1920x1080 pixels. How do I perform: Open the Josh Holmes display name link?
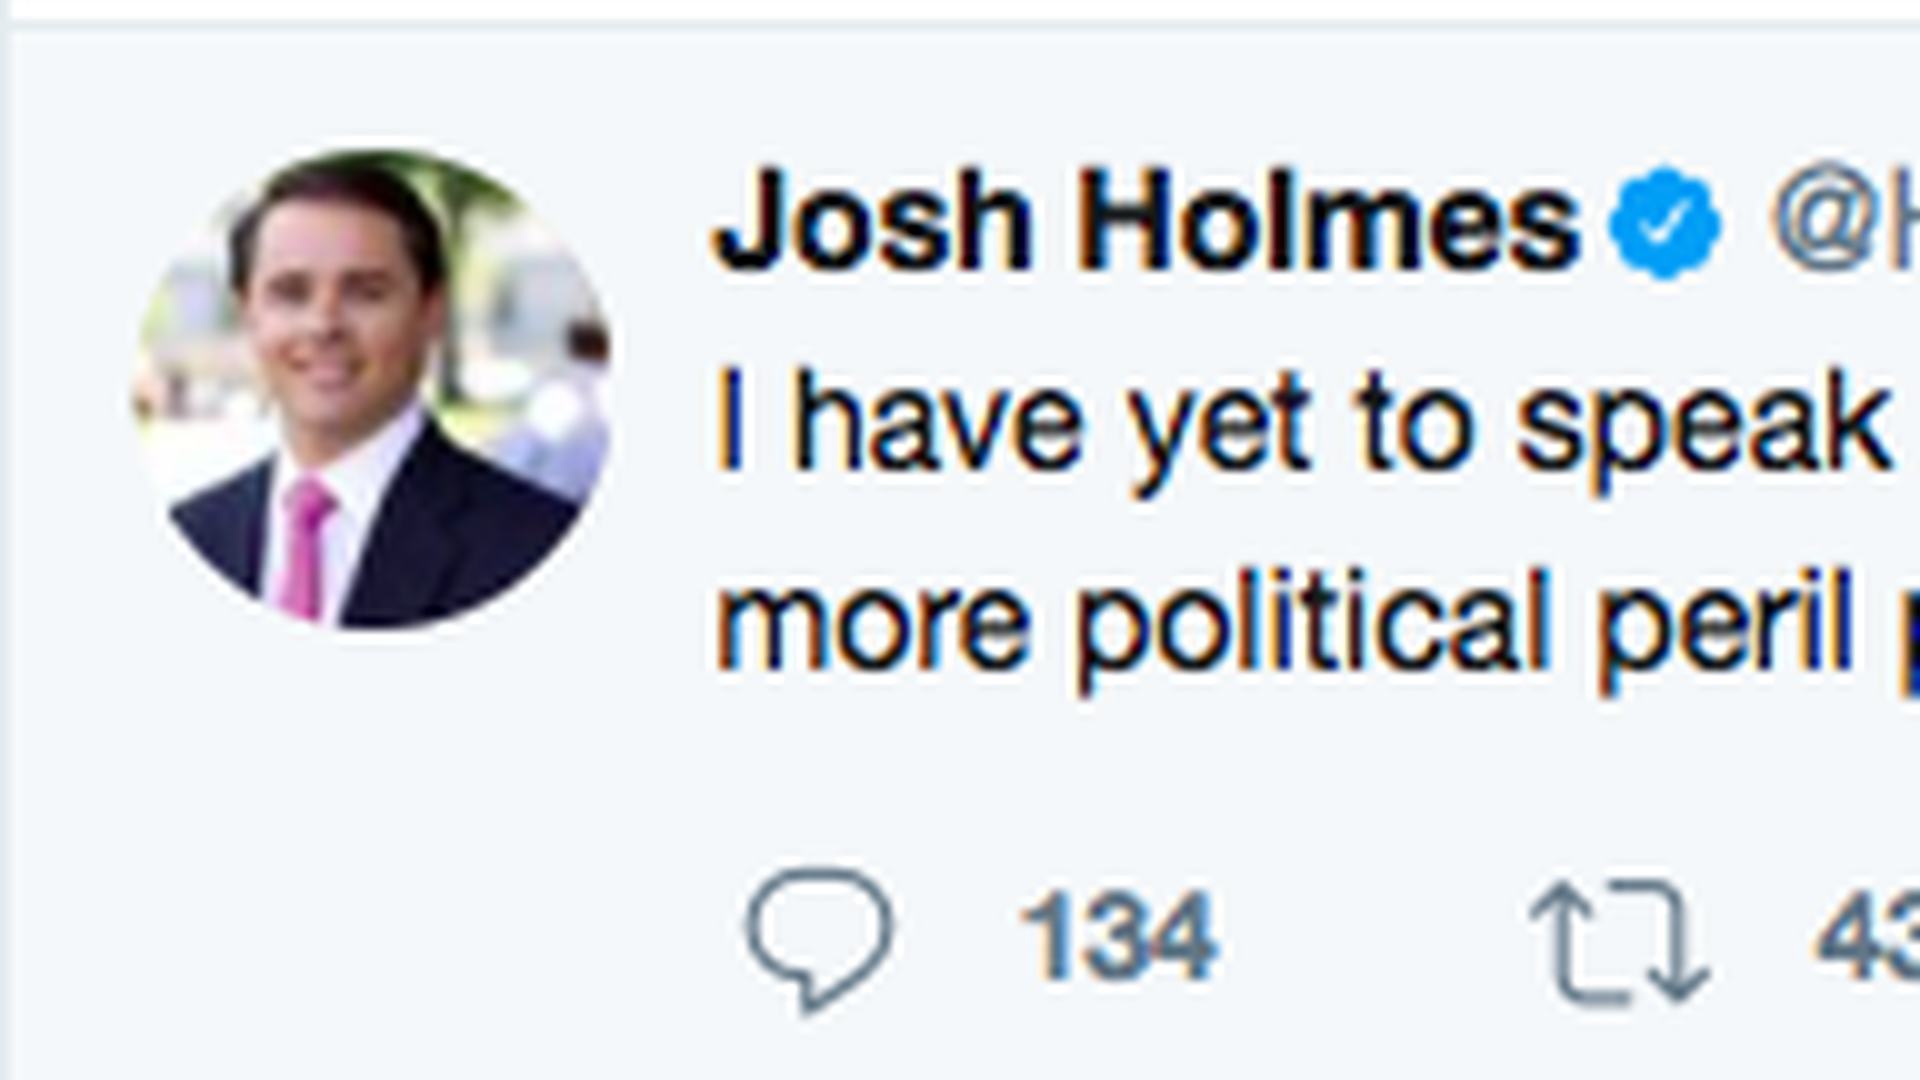coord(1146,222)
